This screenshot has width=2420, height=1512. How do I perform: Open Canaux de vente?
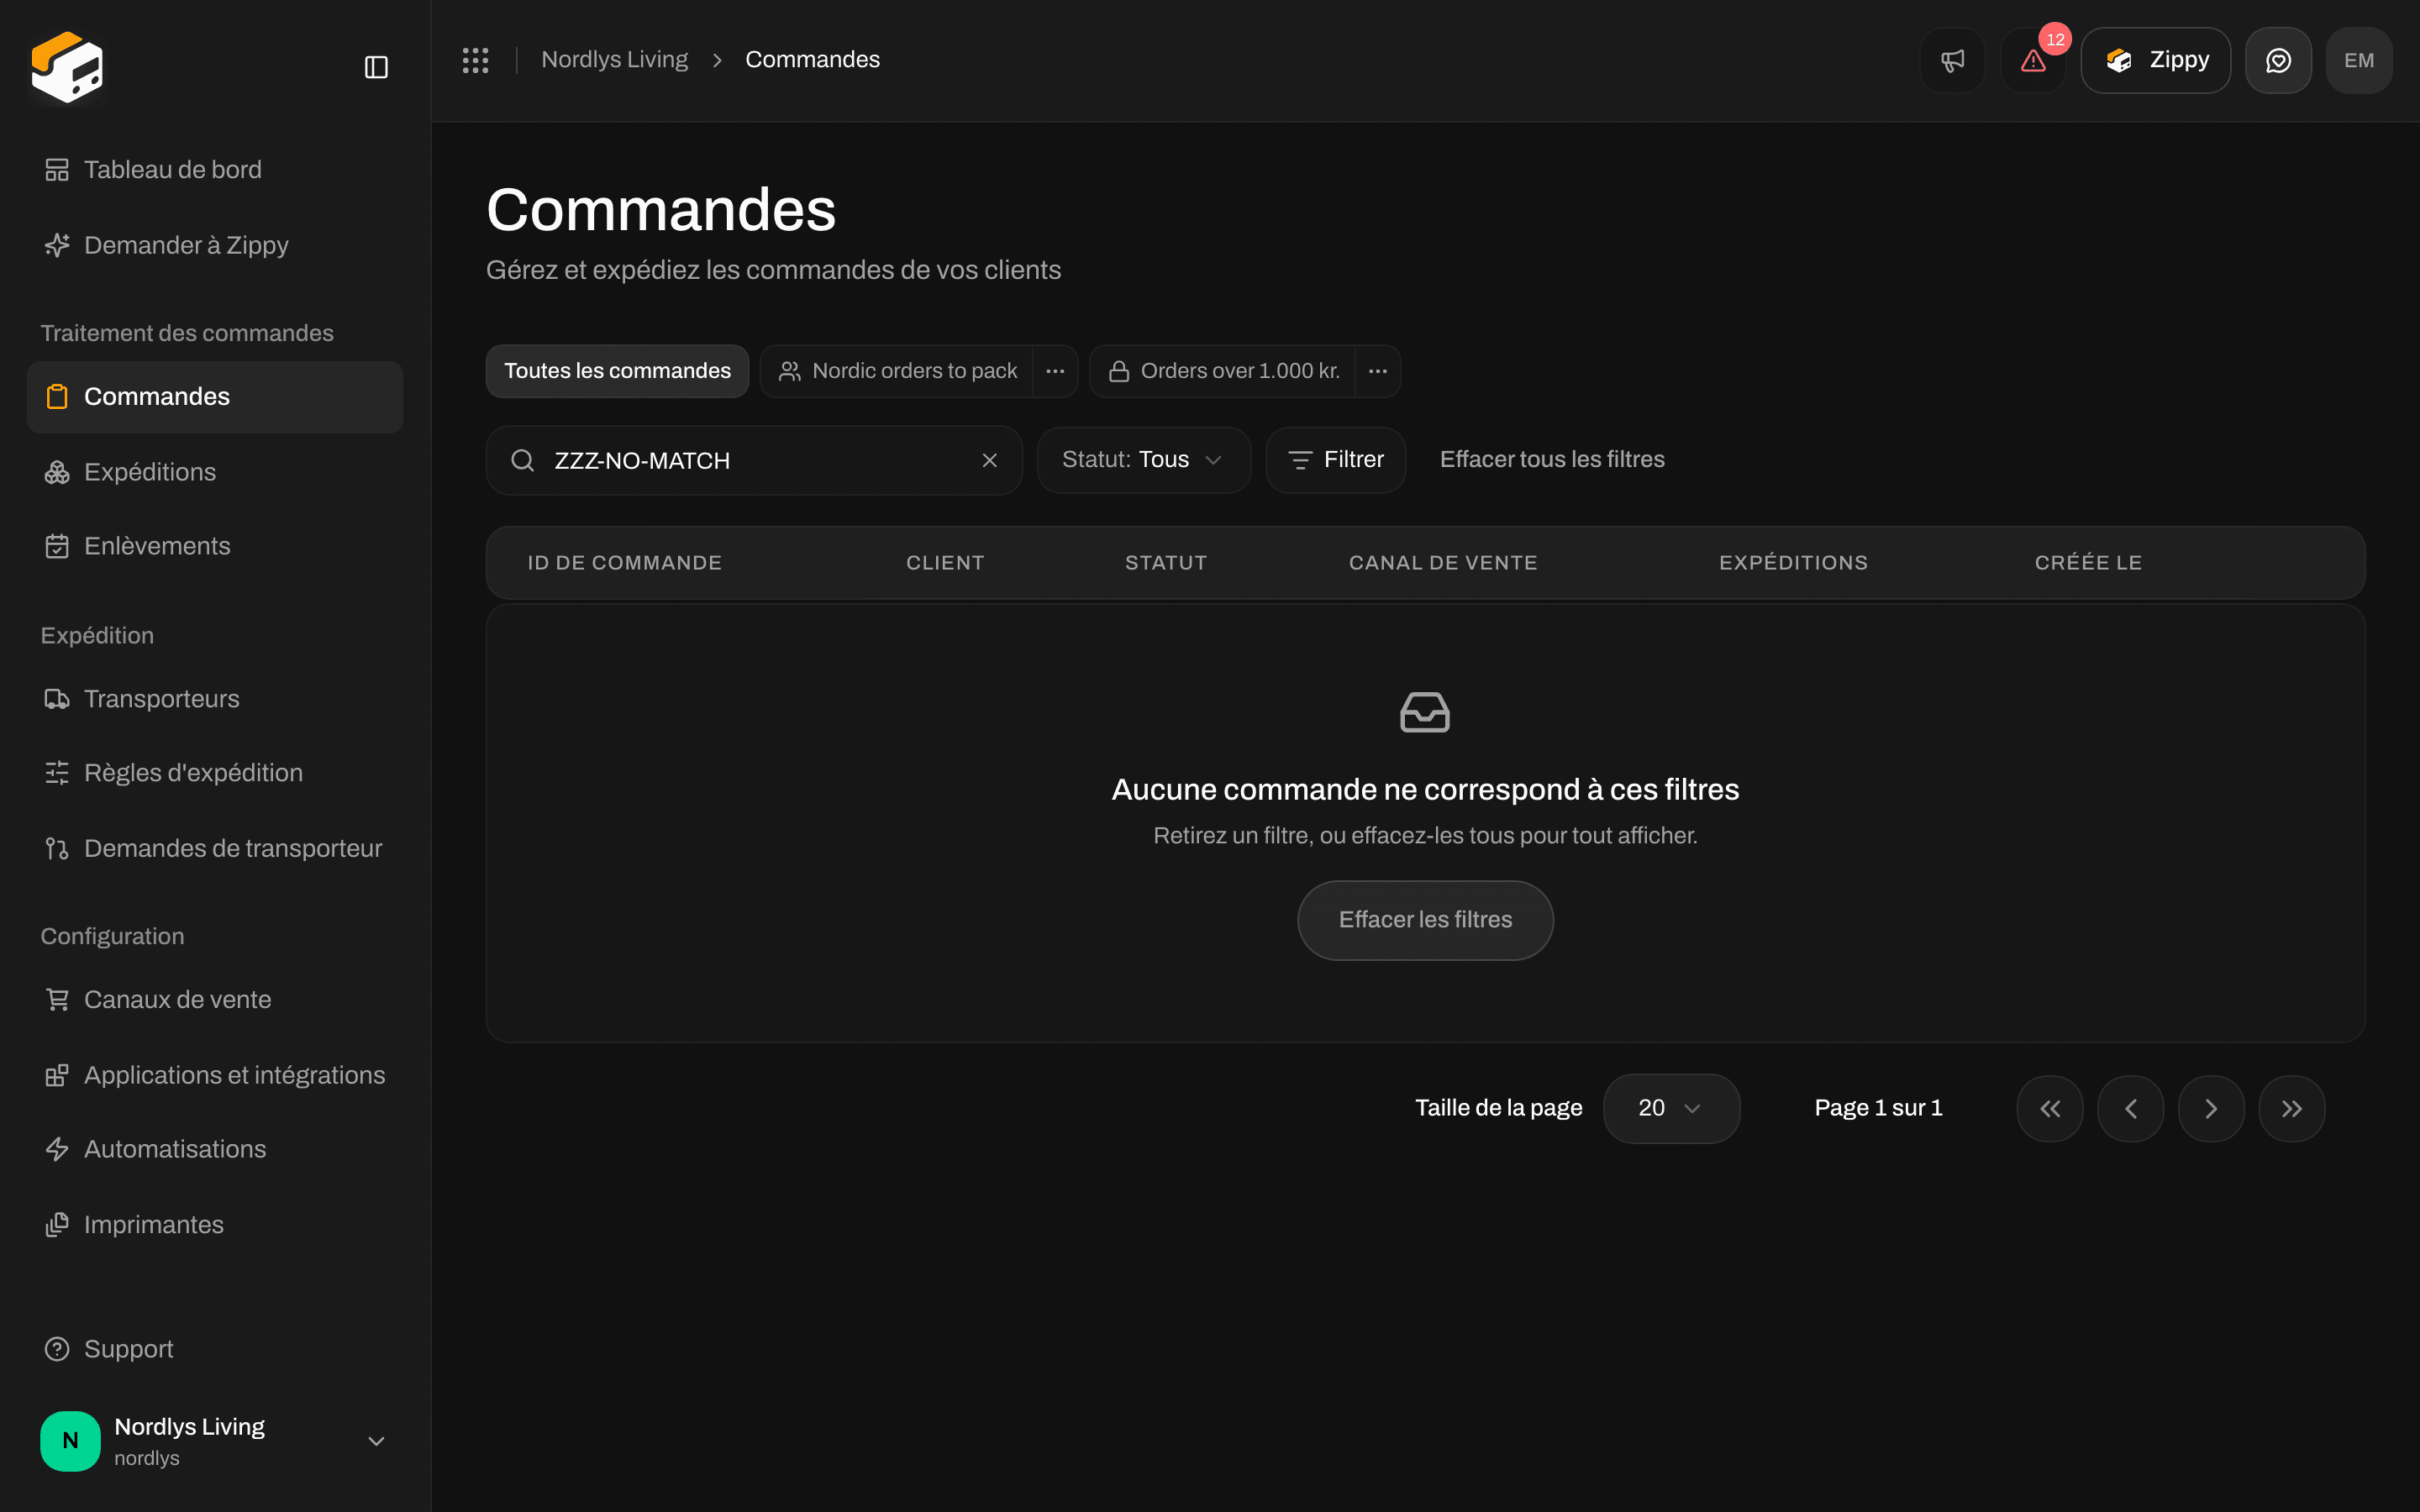pyautogui.click(x=215, y=1000)
